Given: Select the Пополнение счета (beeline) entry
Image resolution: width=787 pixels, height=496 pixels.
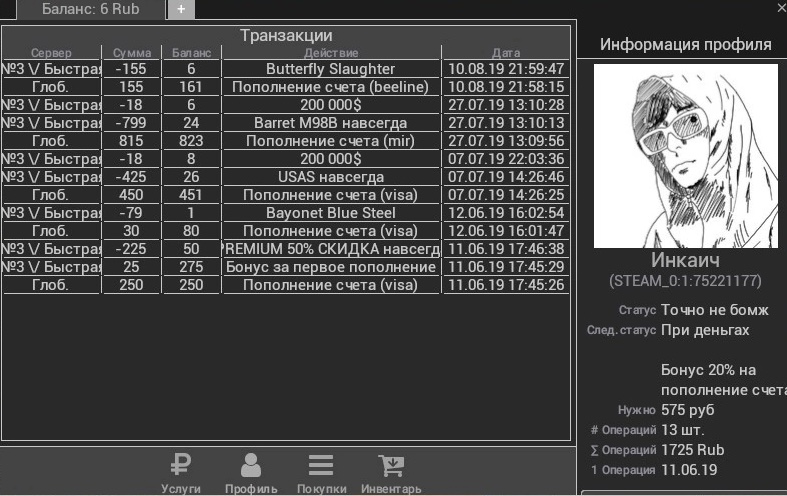Looking at the screenshot, I should tap(330, 87).
